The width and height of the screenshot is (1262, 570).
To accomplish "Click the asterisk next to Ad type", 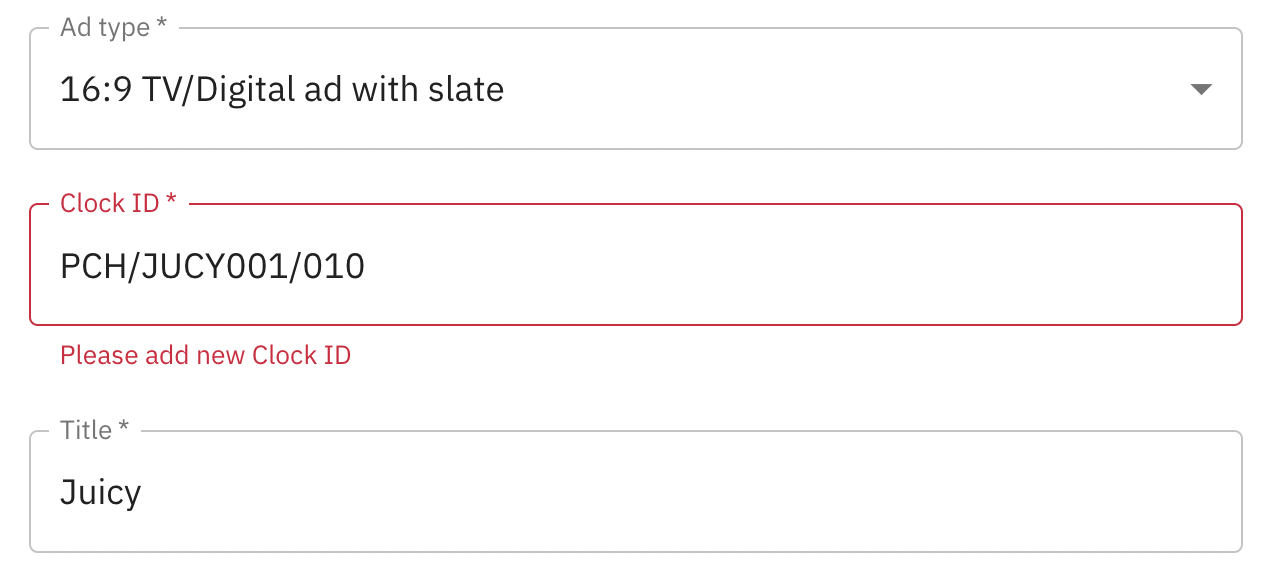I will (161, 27).
